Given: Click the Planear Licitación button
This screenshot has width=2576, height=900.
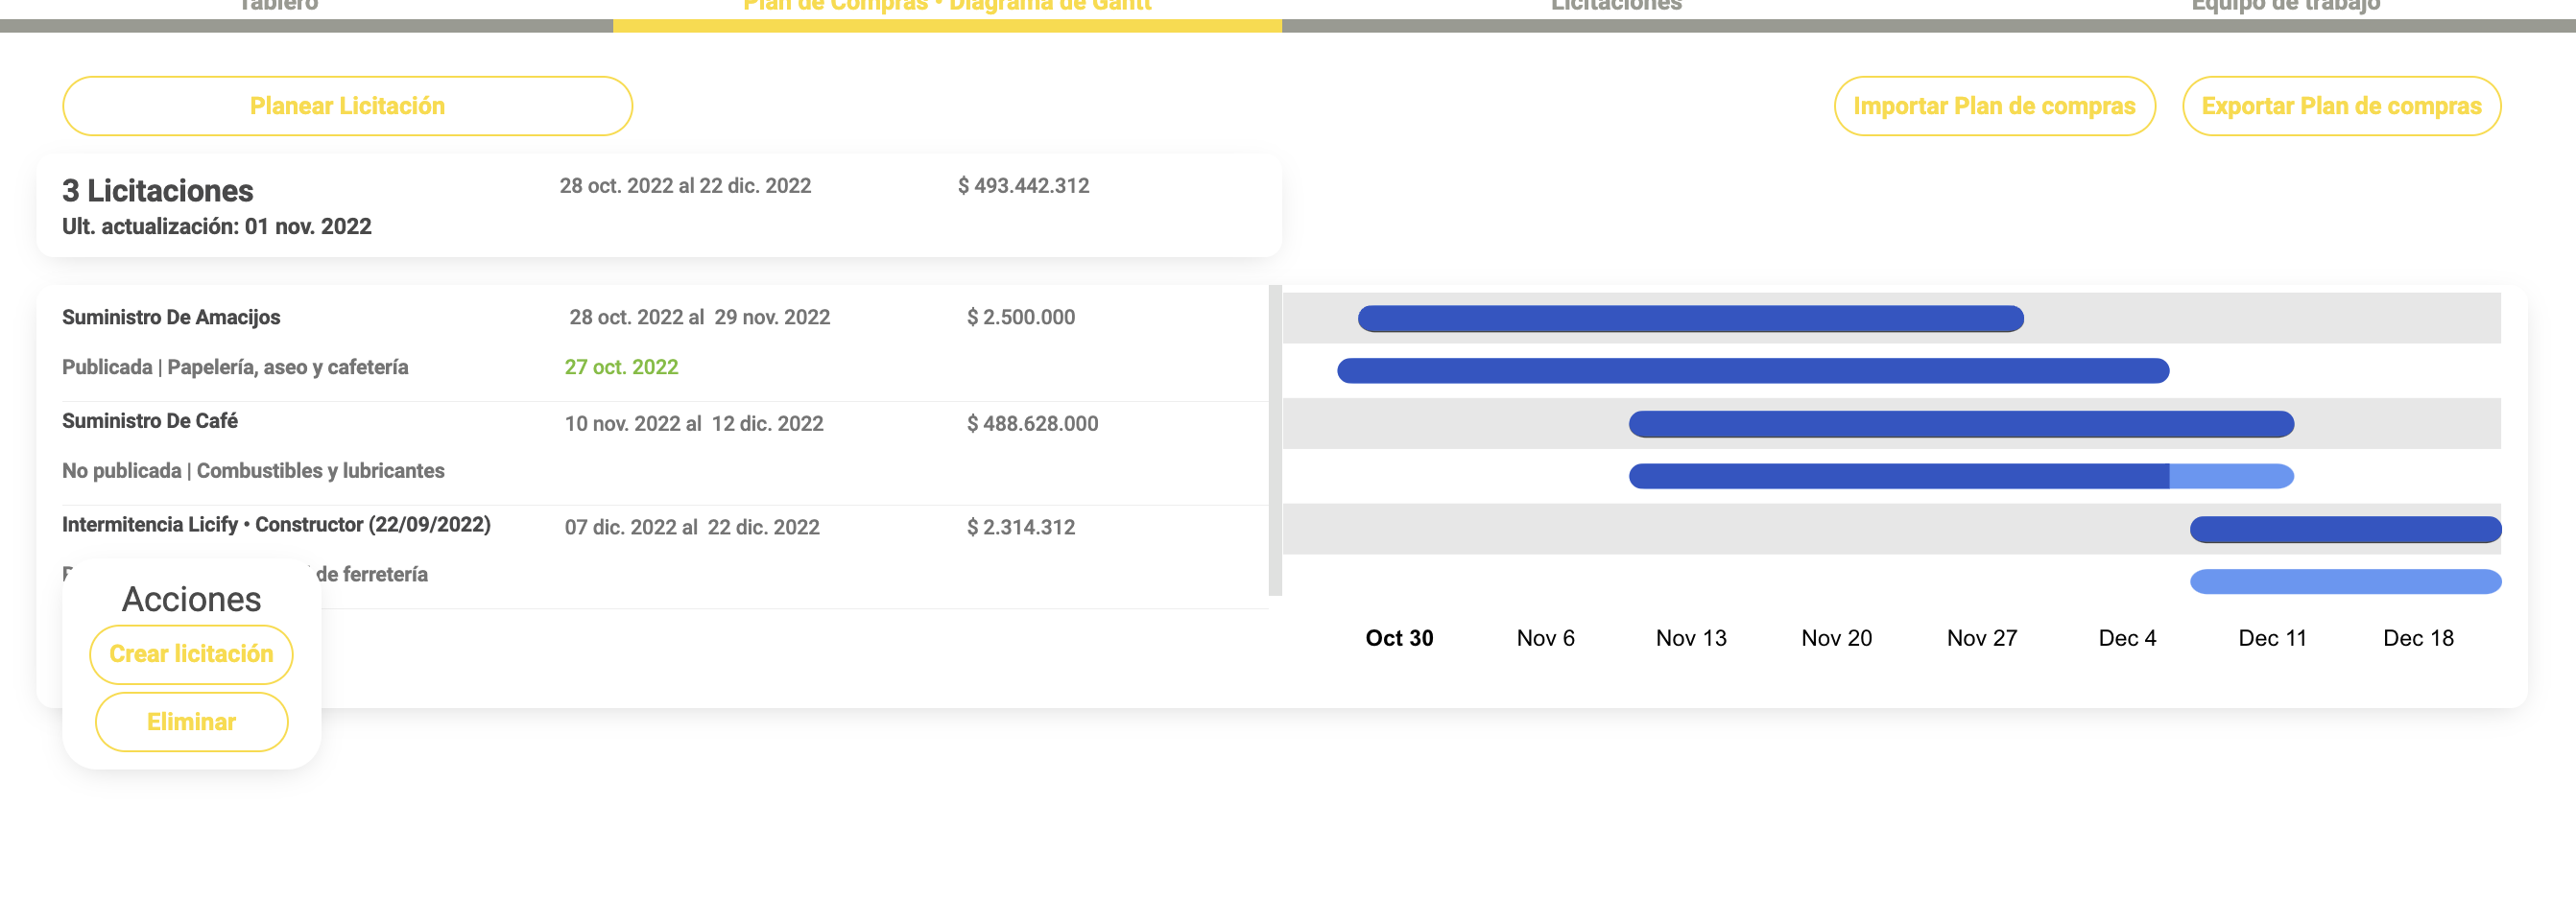Looking at the screenshot, I should [x=347, y=106].
